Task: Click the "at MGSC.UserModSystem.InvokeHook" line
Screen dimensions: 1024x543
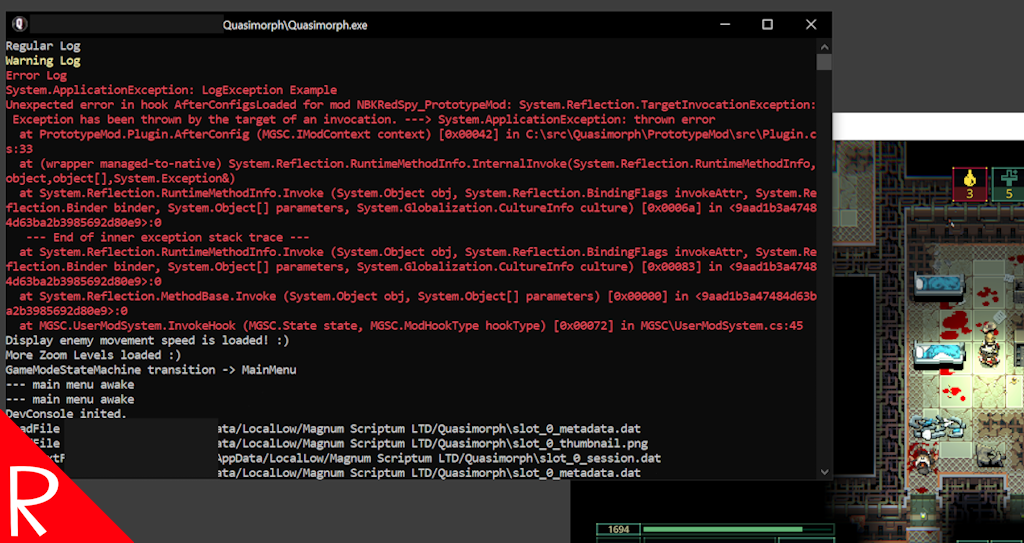Action: coord(411,325)
